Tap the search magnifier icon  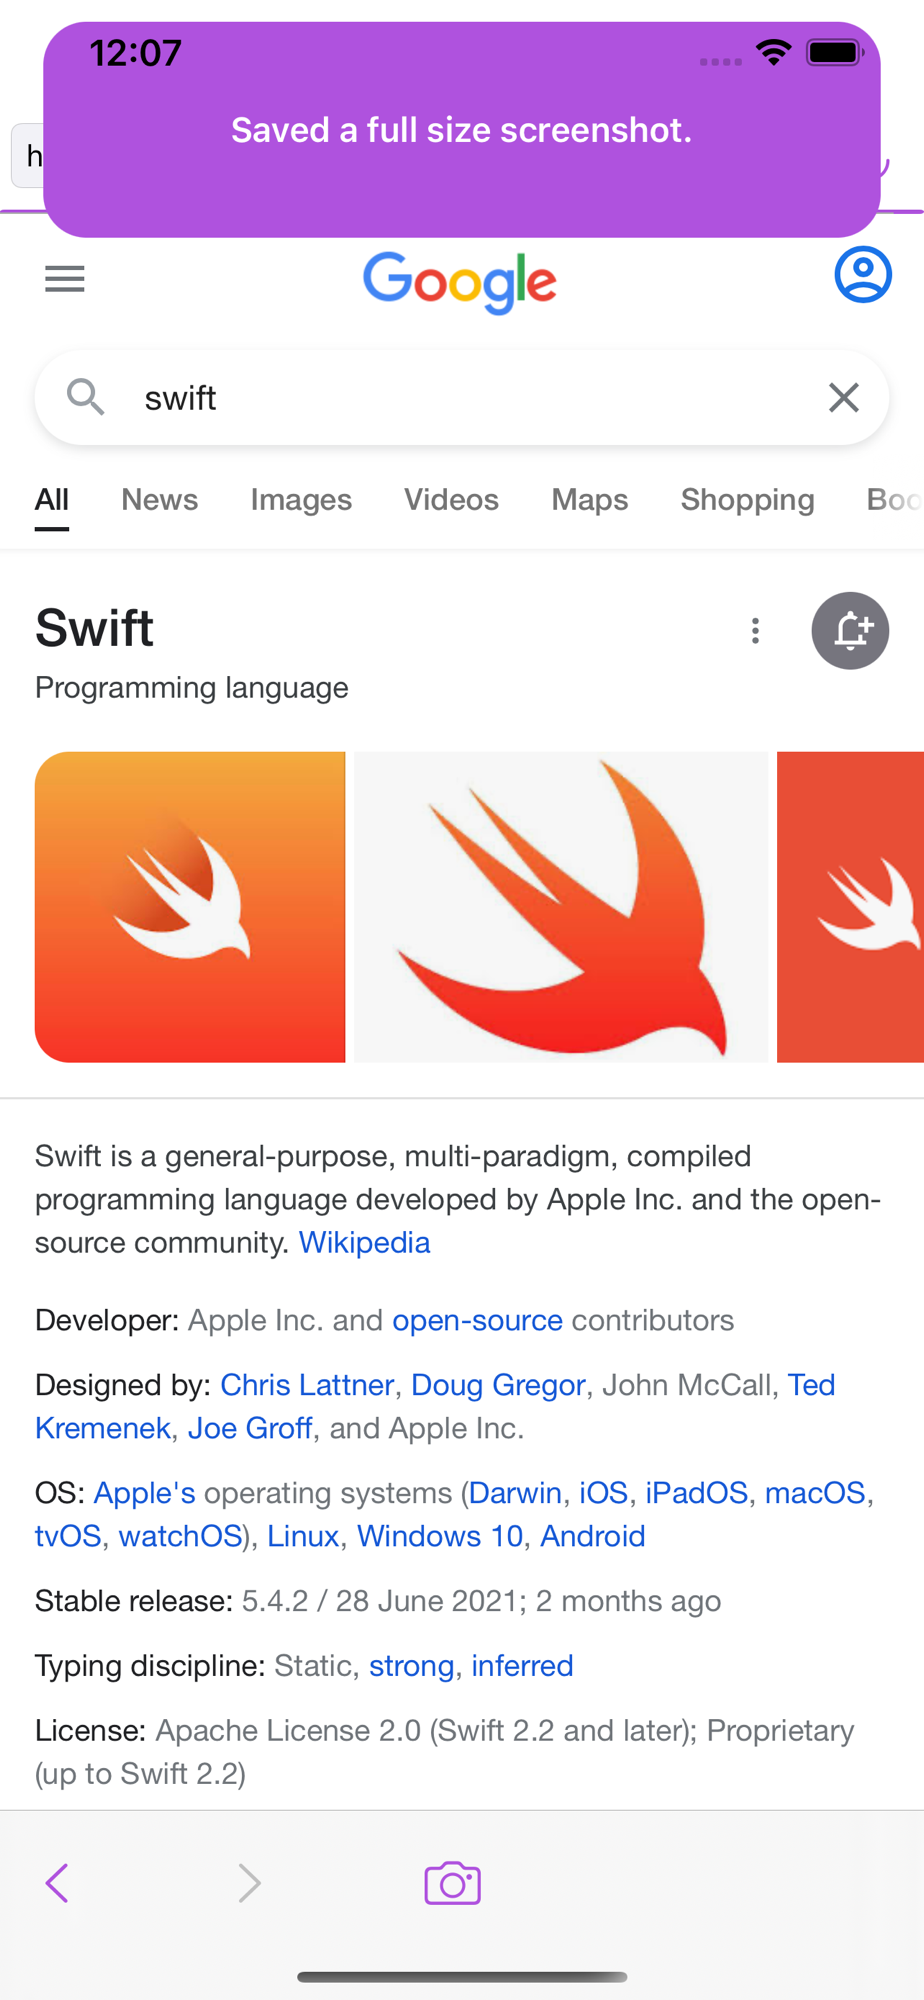(86, 397)
